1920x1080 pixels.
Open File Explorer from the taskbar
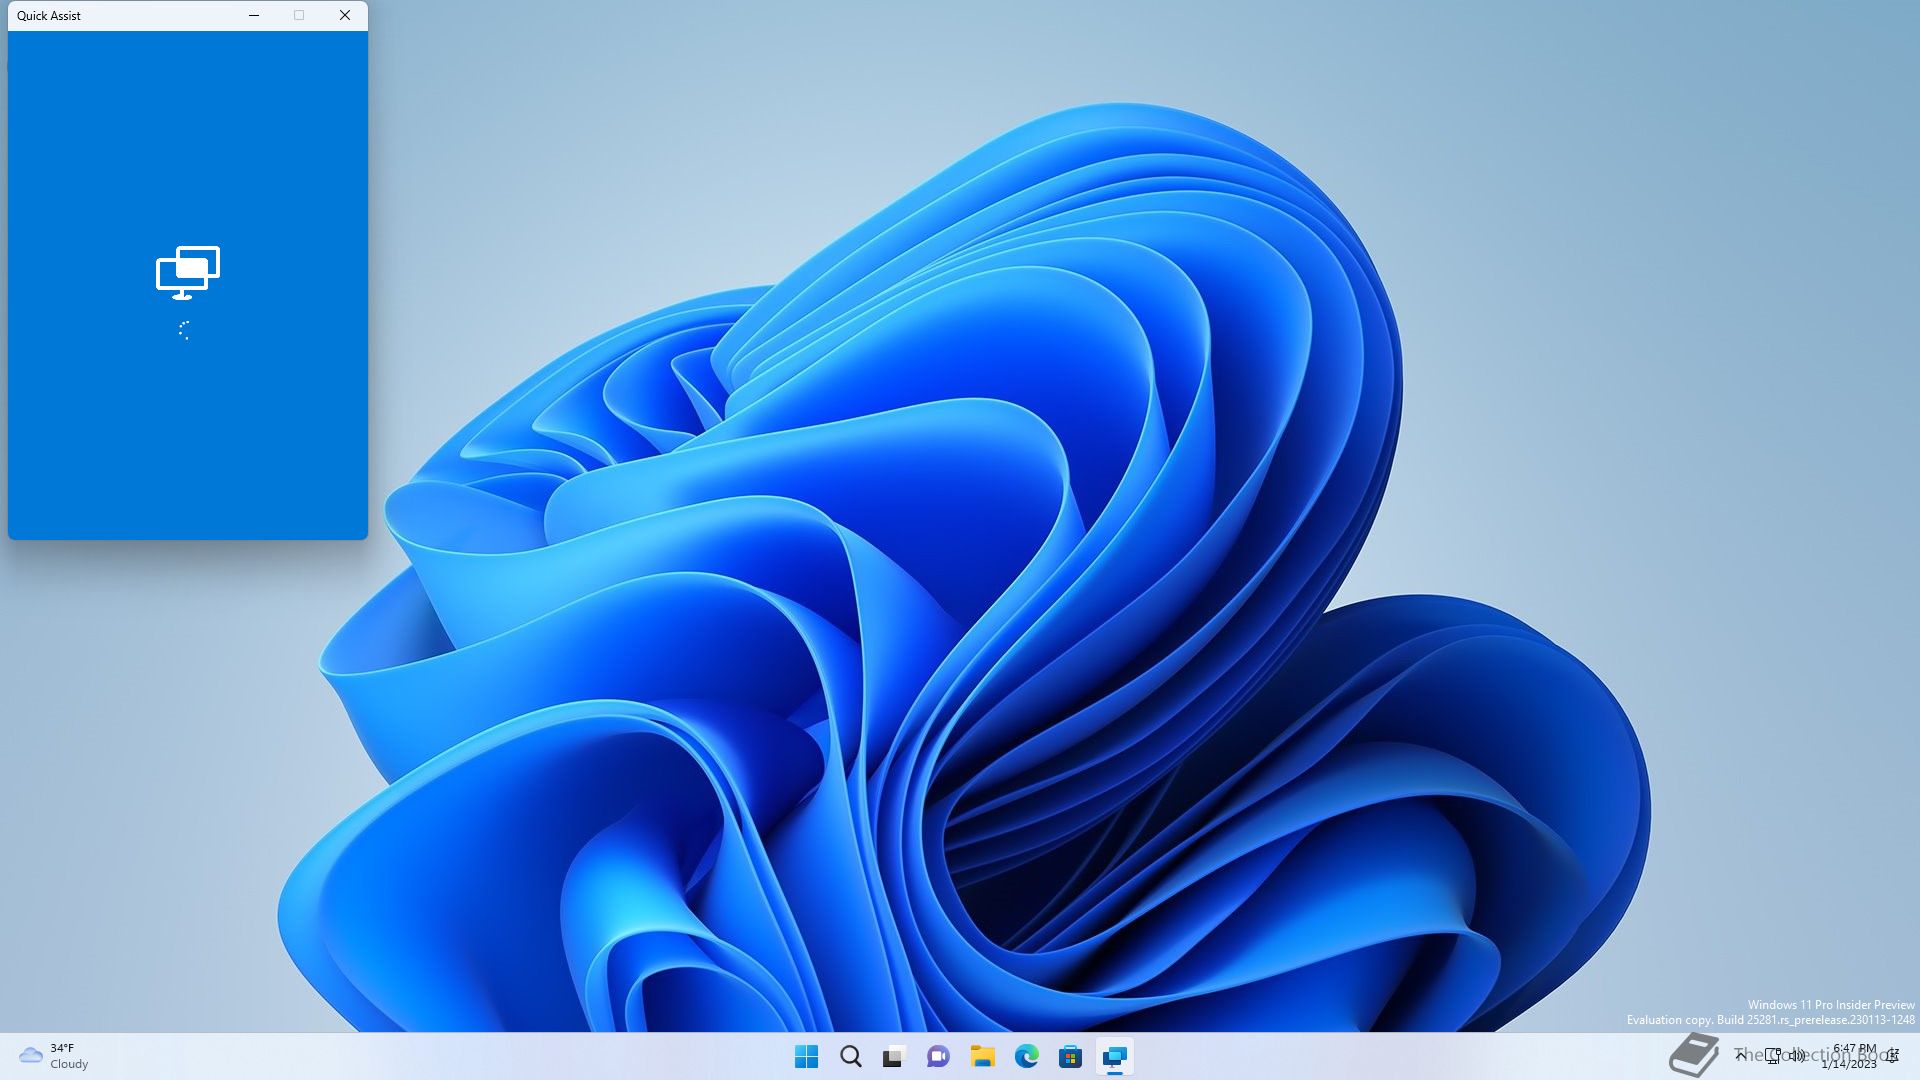982,1056
